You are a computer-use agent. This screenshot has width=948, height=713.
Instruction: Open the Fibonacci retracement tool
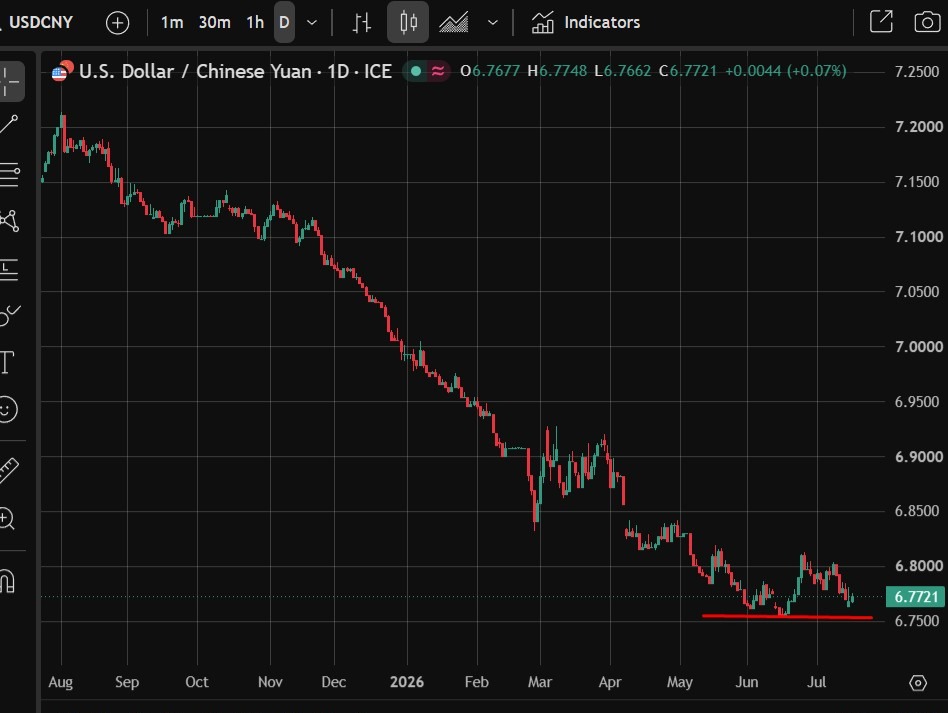pos(9,174)
